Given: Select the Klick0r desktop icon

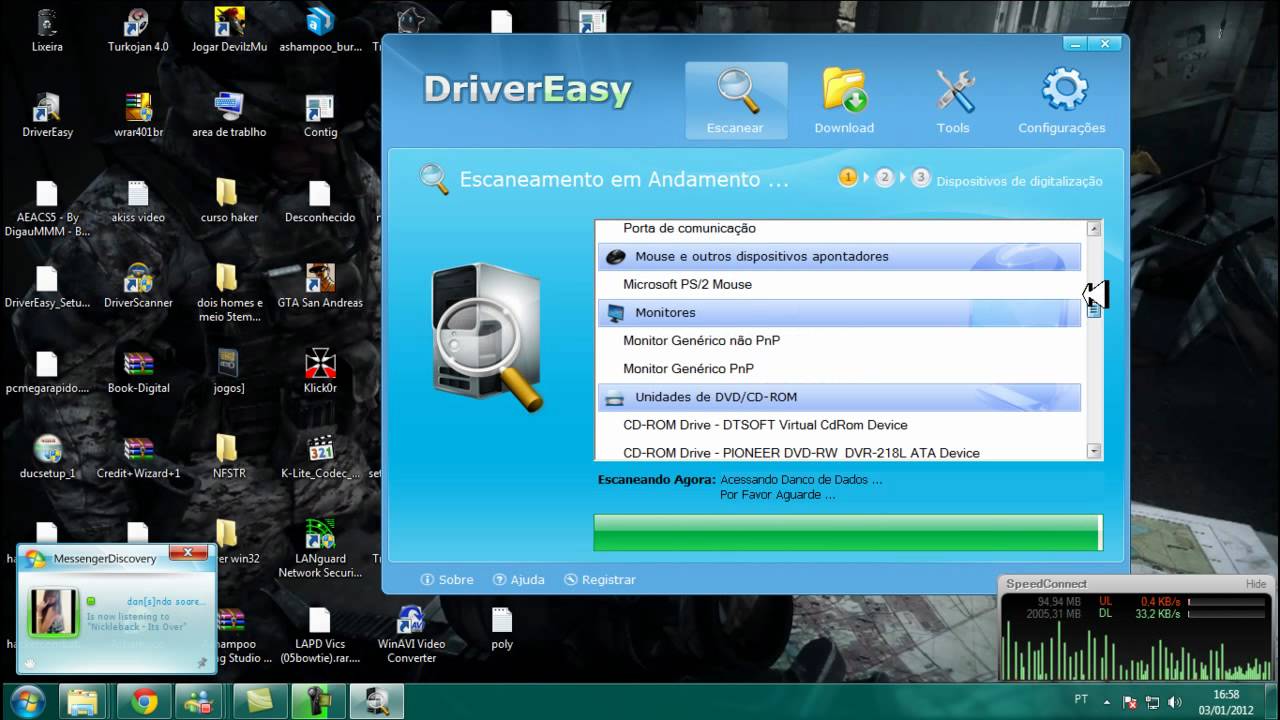Looking at the screenshot, I should (x=320, y=371).
